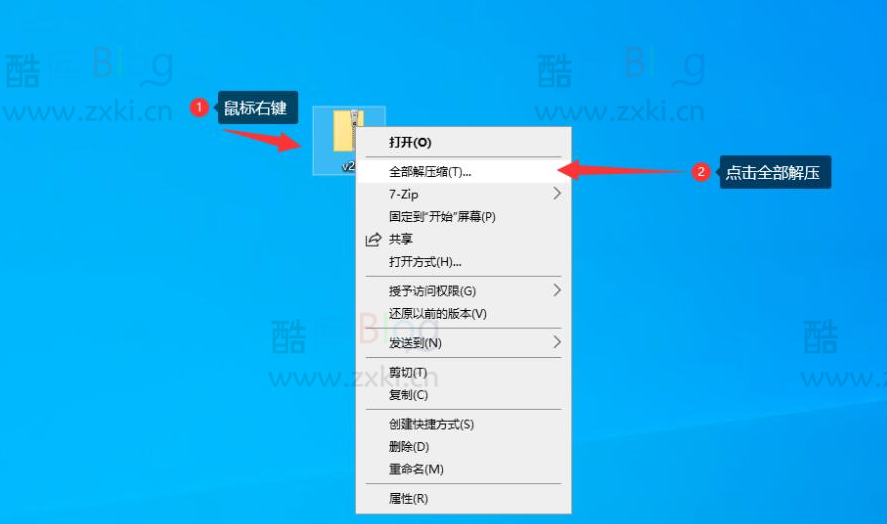Expand the 发送到 submenu chevron

click(x=557, y=342)
